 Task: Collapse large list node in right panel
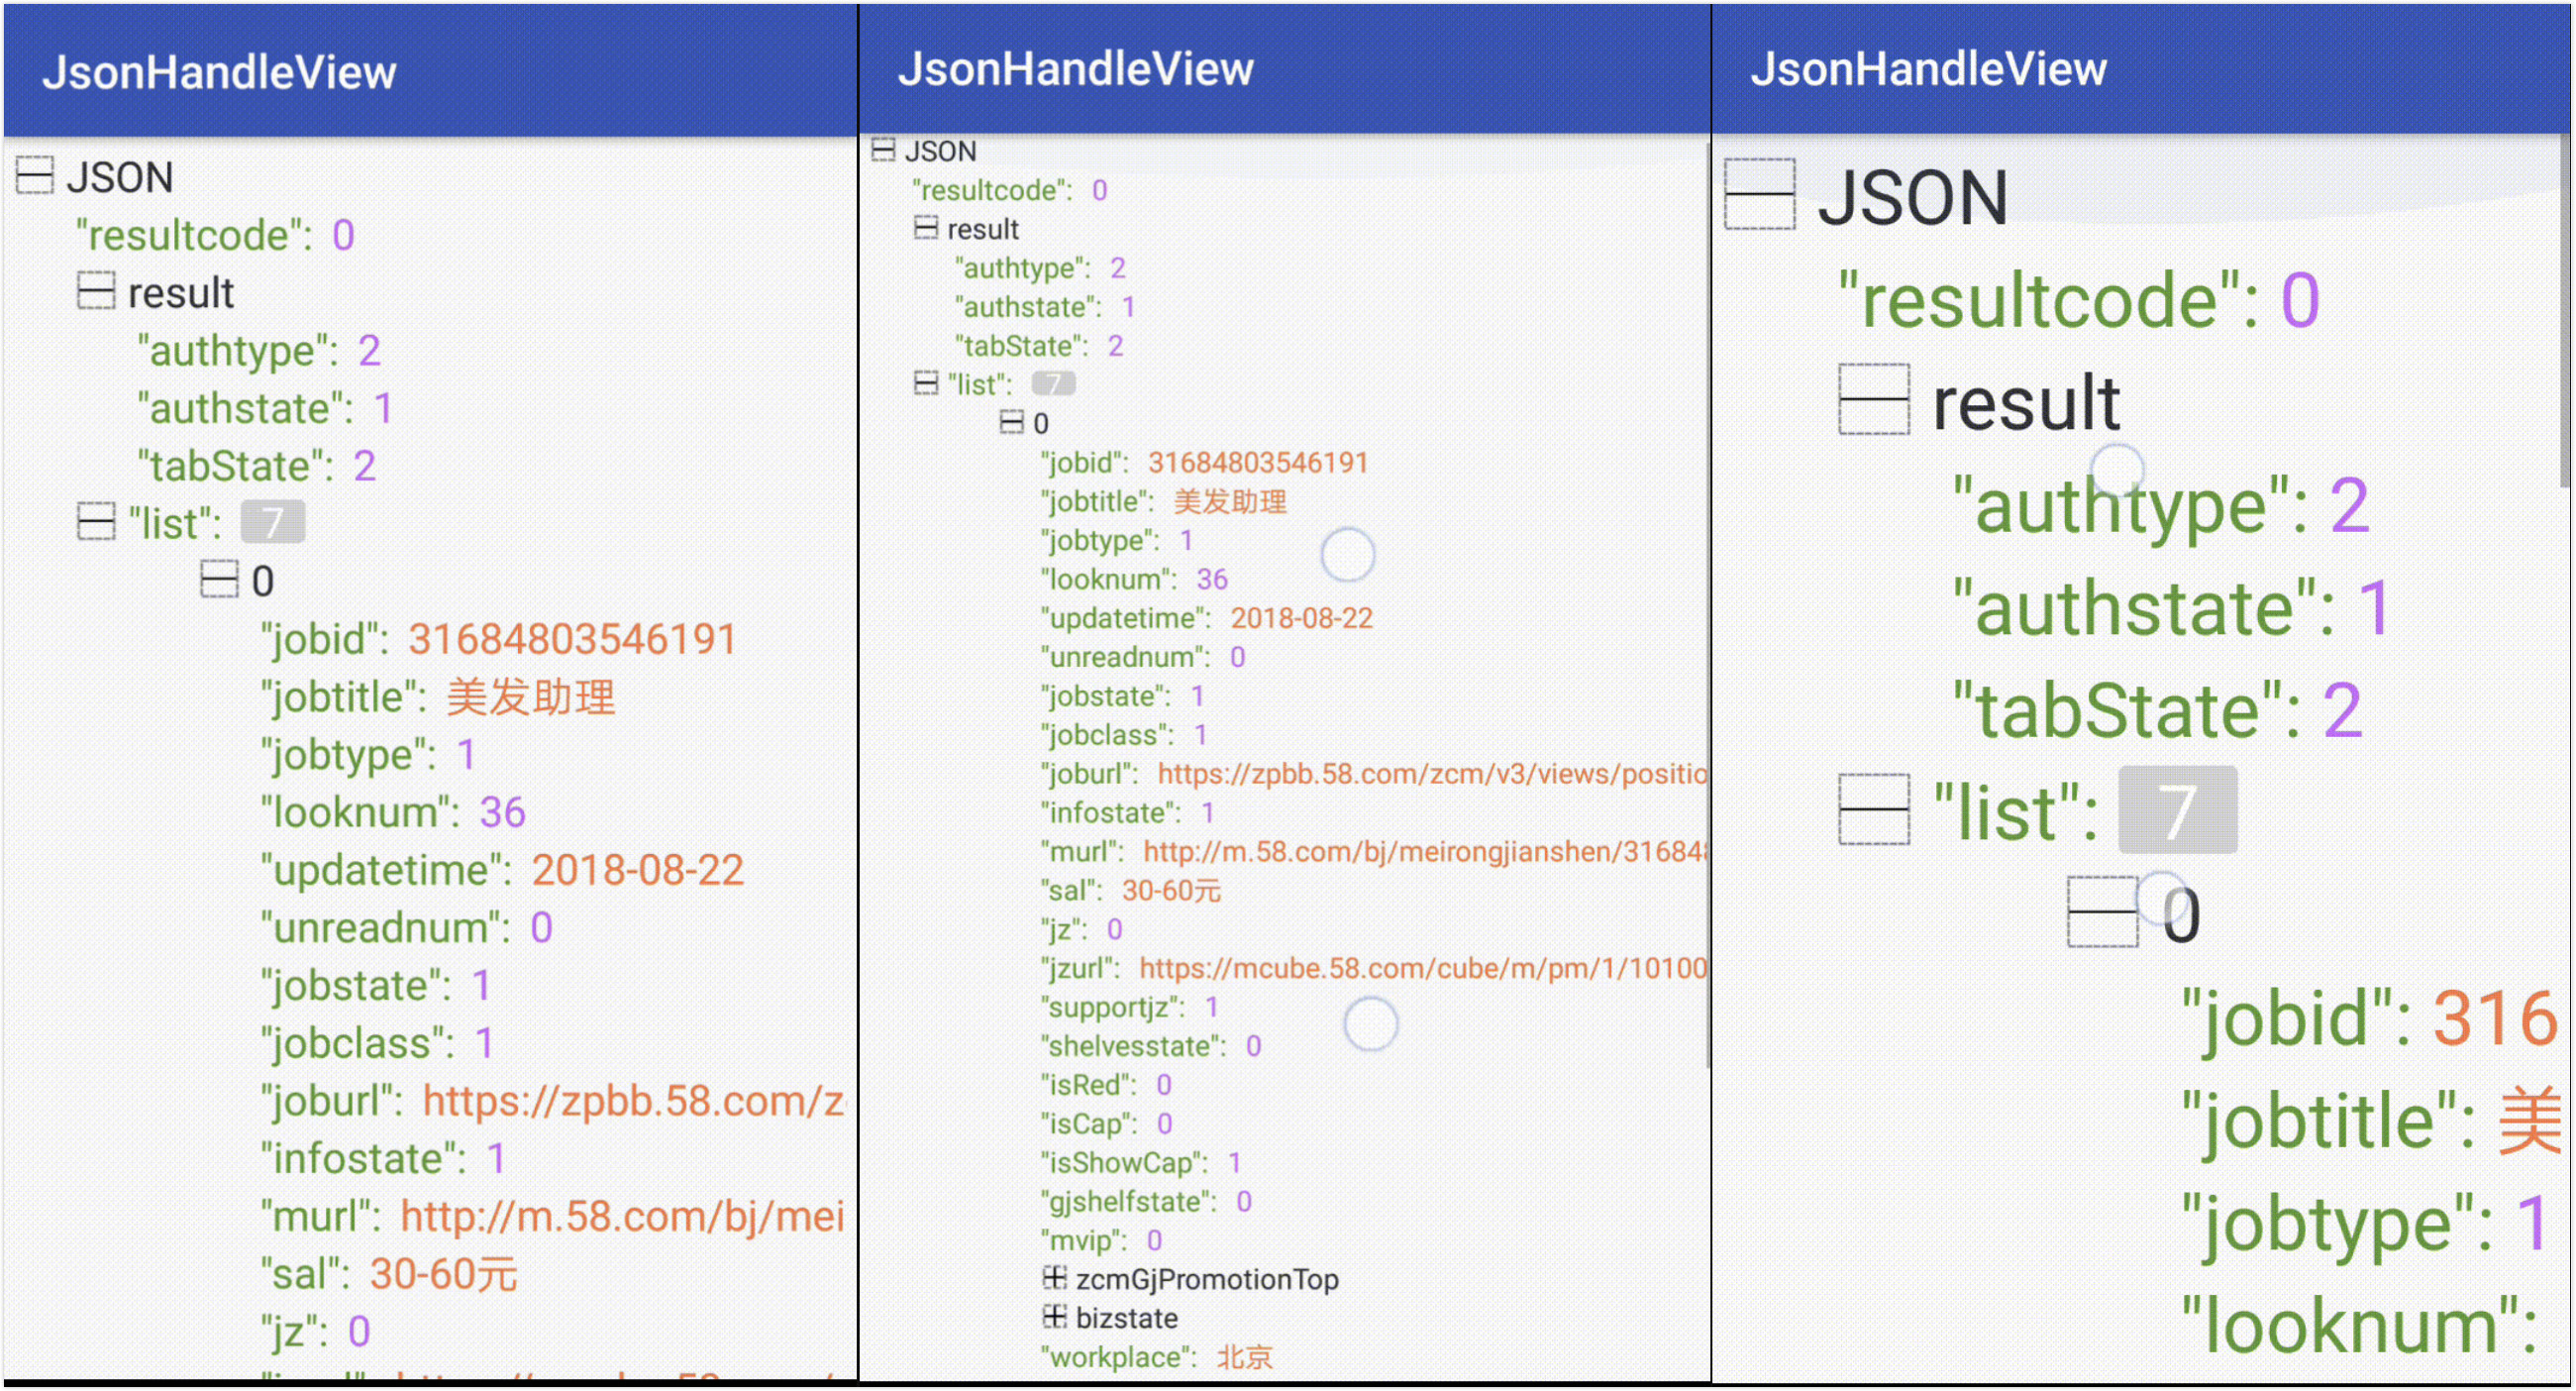click(x=1874, y=810)
